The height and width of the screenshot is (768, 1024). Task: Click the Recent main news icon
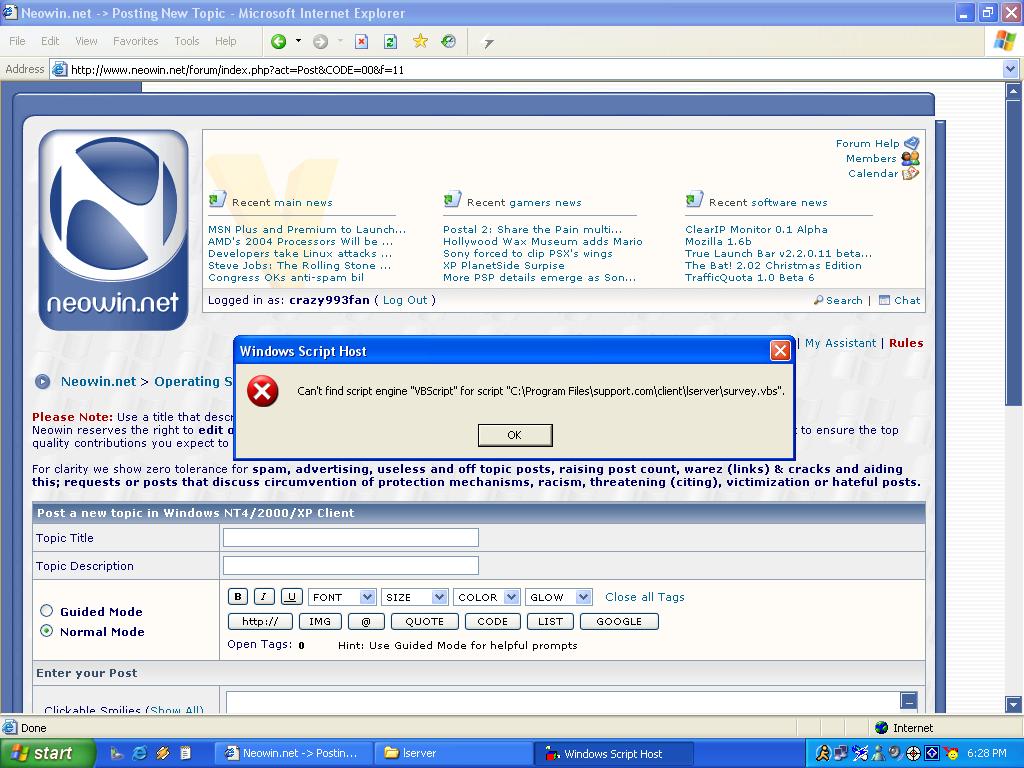point(217,199)
